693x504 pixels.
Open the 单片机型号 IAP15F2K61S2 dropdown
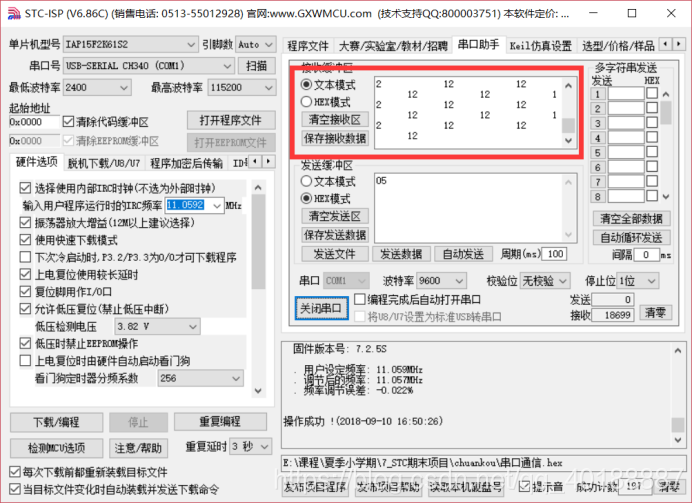tap(130, 45)
